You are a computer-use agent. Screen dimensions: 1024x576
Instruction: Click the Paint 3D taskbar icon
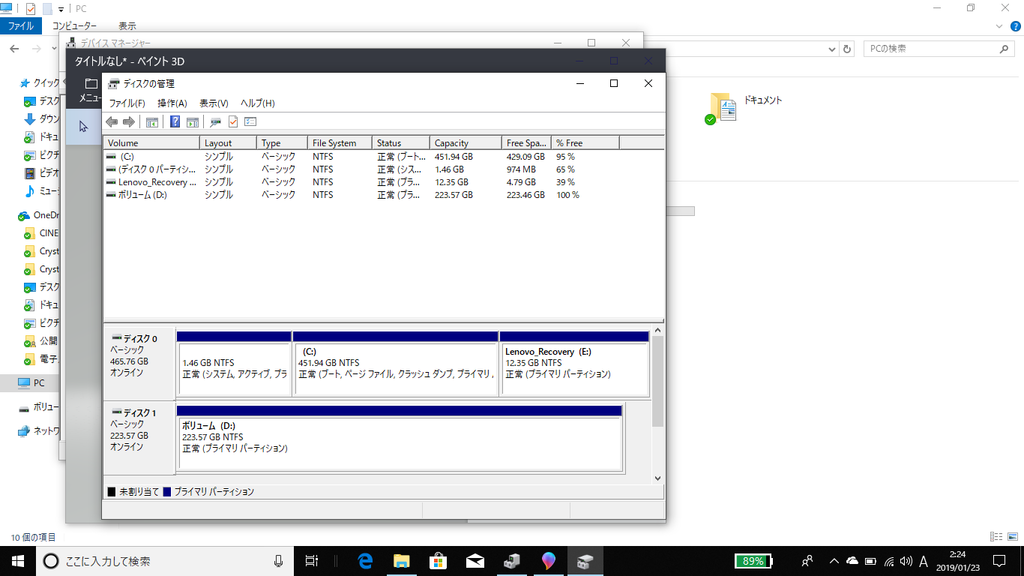tap(548, 561)
